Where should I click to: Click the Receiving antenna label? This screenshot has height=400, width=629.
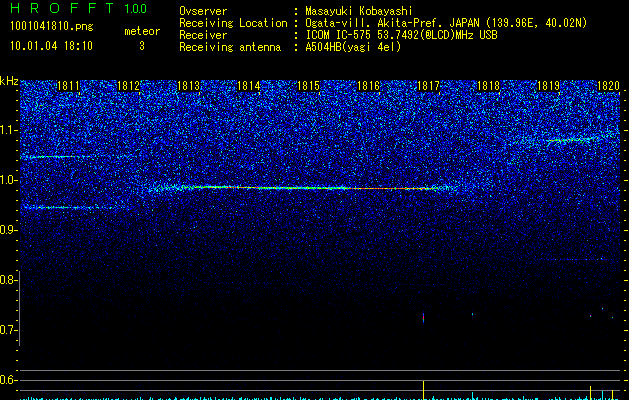[x=230, y=47]
